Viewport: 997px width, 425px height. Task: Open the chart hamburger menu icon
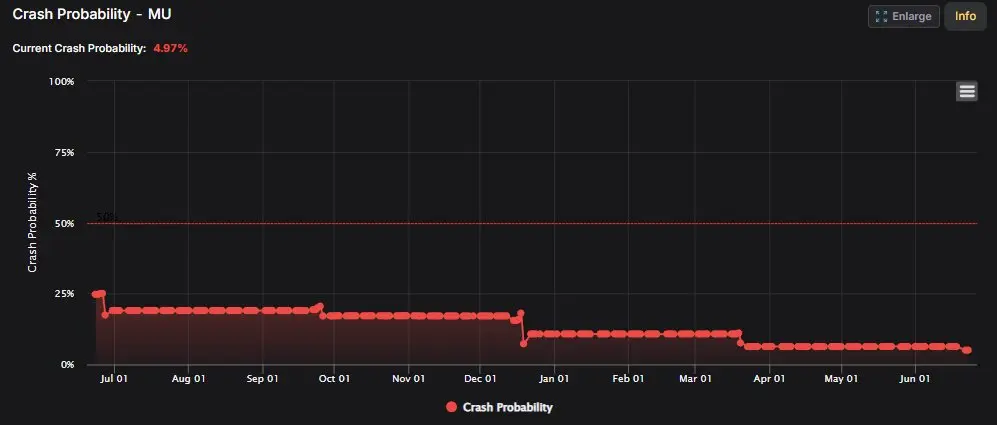(966, 92)
